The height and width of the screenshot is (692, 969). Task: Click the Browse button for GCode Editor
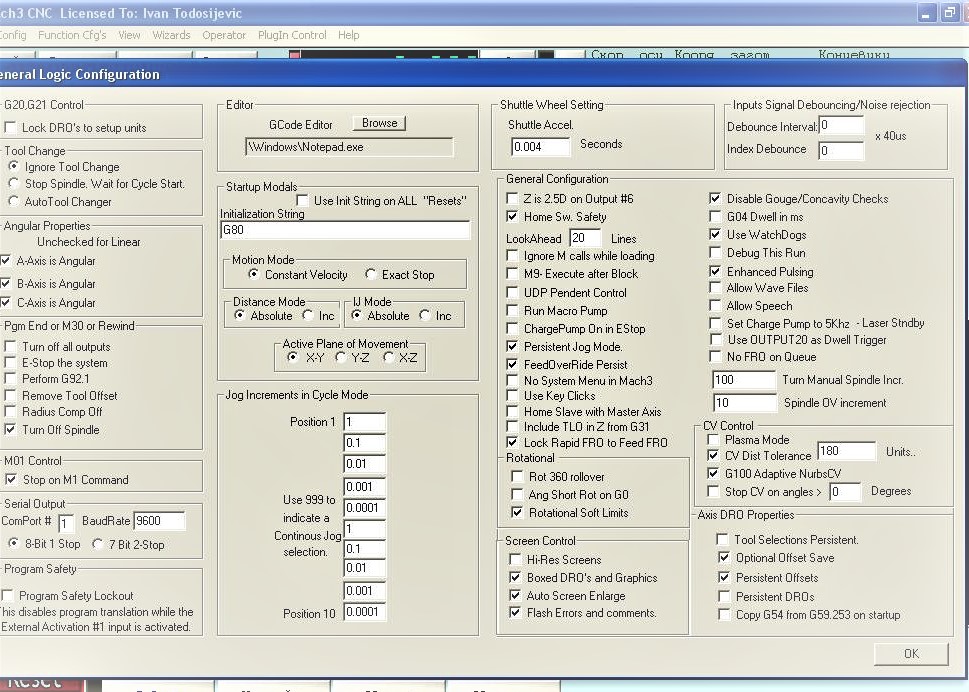click(x=379, y=123)
